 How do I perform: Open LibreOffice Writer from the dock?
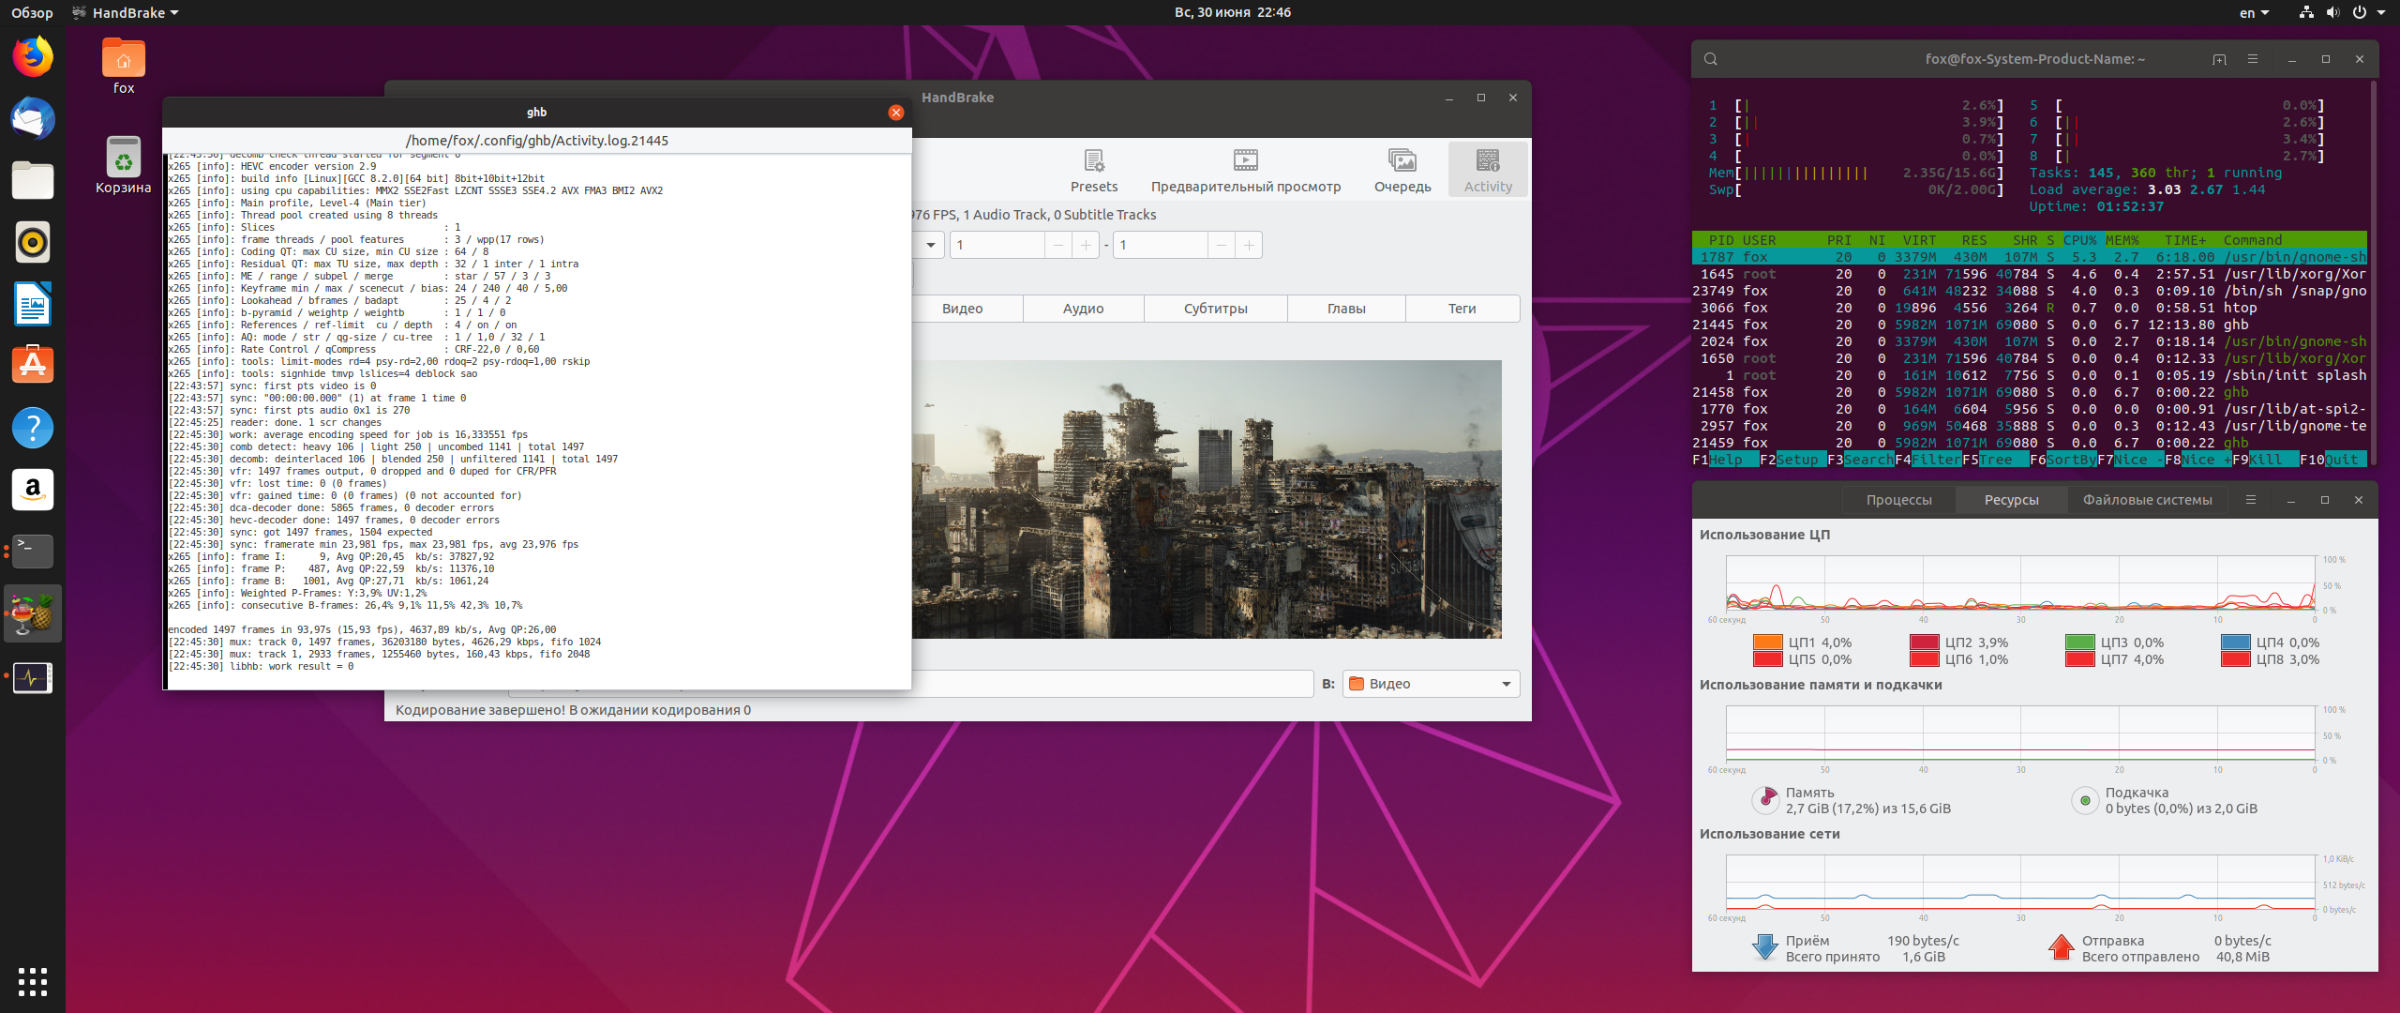coord(33,304)
